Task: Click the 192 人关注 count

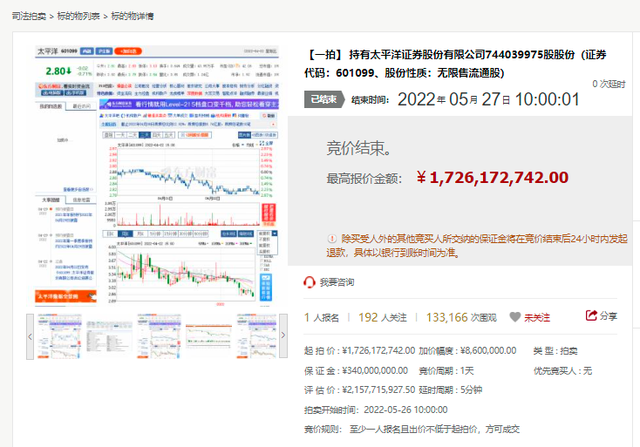Action: tap(382, 318)
